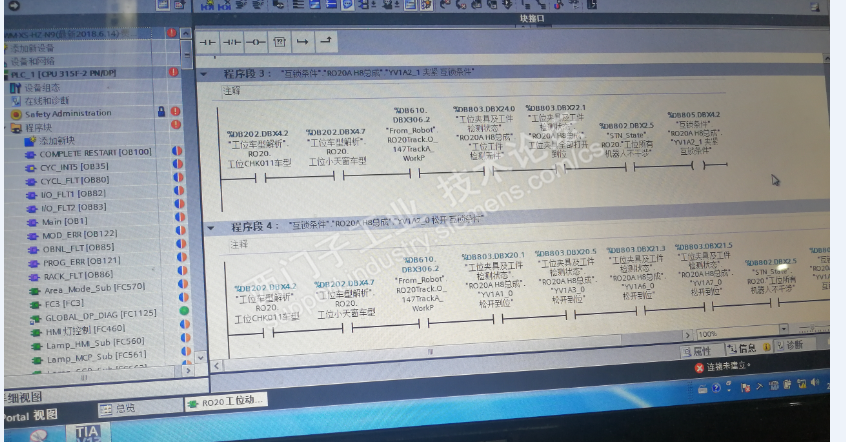Viewport: 846px width, 442px height.
Task: Open the zoom level 100% dropdown
Action: pos(783,329)
